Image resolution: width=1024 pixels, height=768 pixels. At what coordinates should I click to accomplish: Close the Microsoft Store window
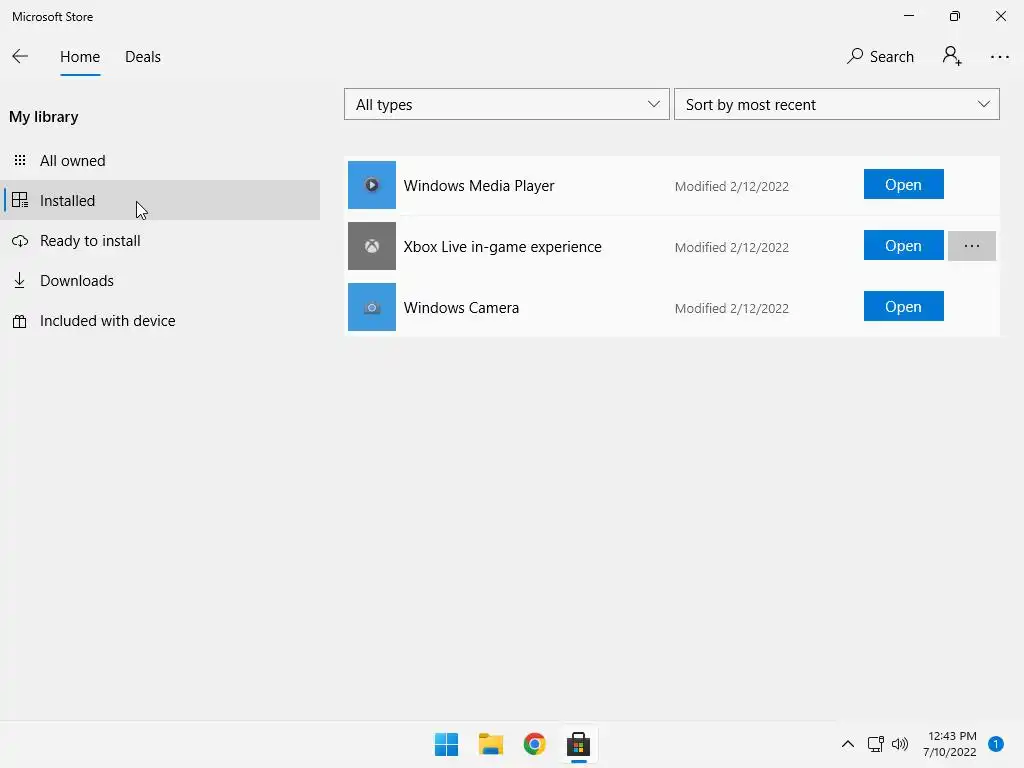1000,16
